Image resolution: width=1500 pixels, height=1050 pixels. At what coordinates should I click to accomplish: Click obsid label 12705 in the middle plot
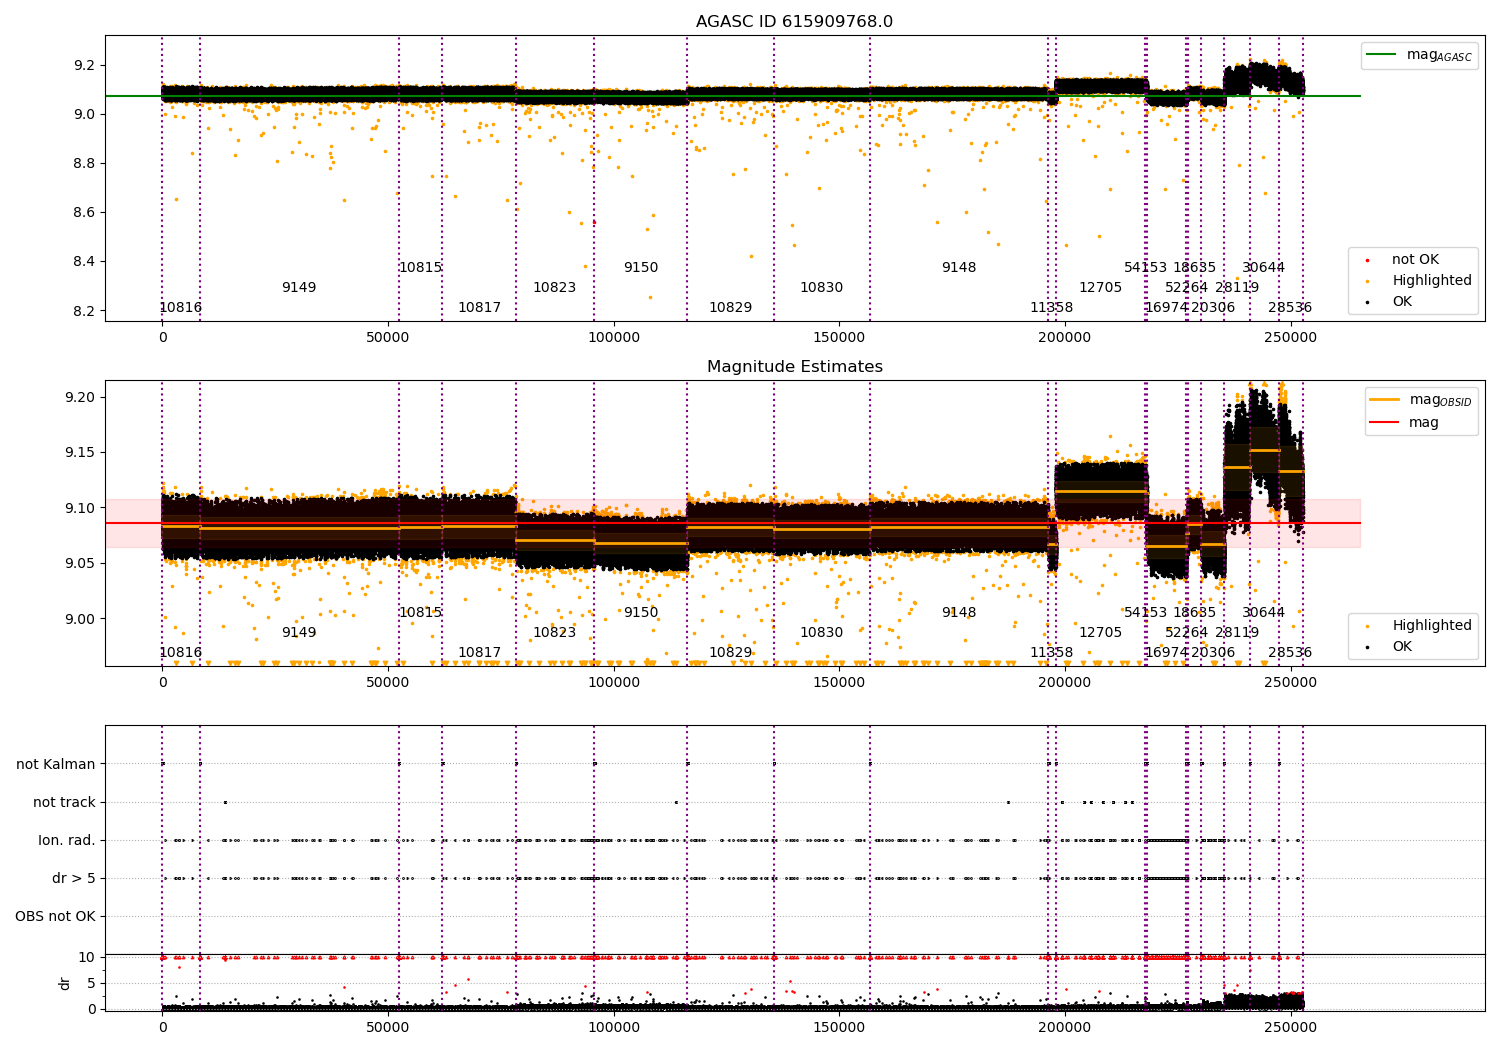point(1100,633)
